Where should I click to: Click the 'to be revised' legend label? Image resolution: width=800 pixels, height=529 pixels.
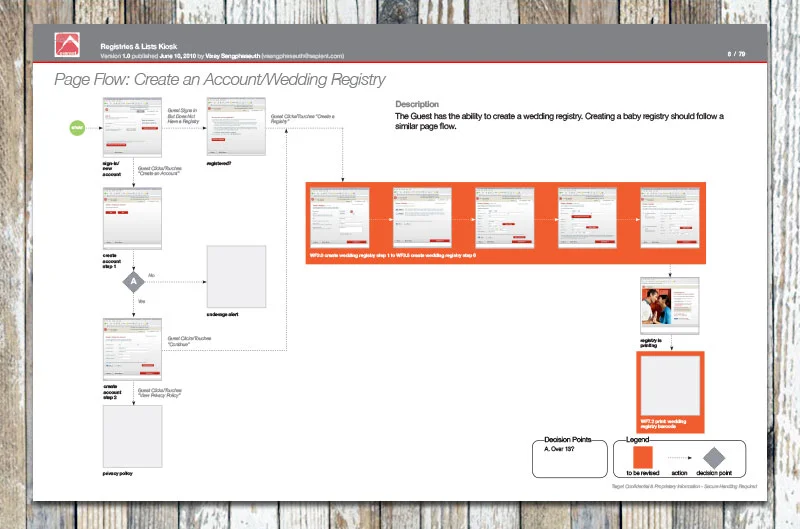[643, 473]
